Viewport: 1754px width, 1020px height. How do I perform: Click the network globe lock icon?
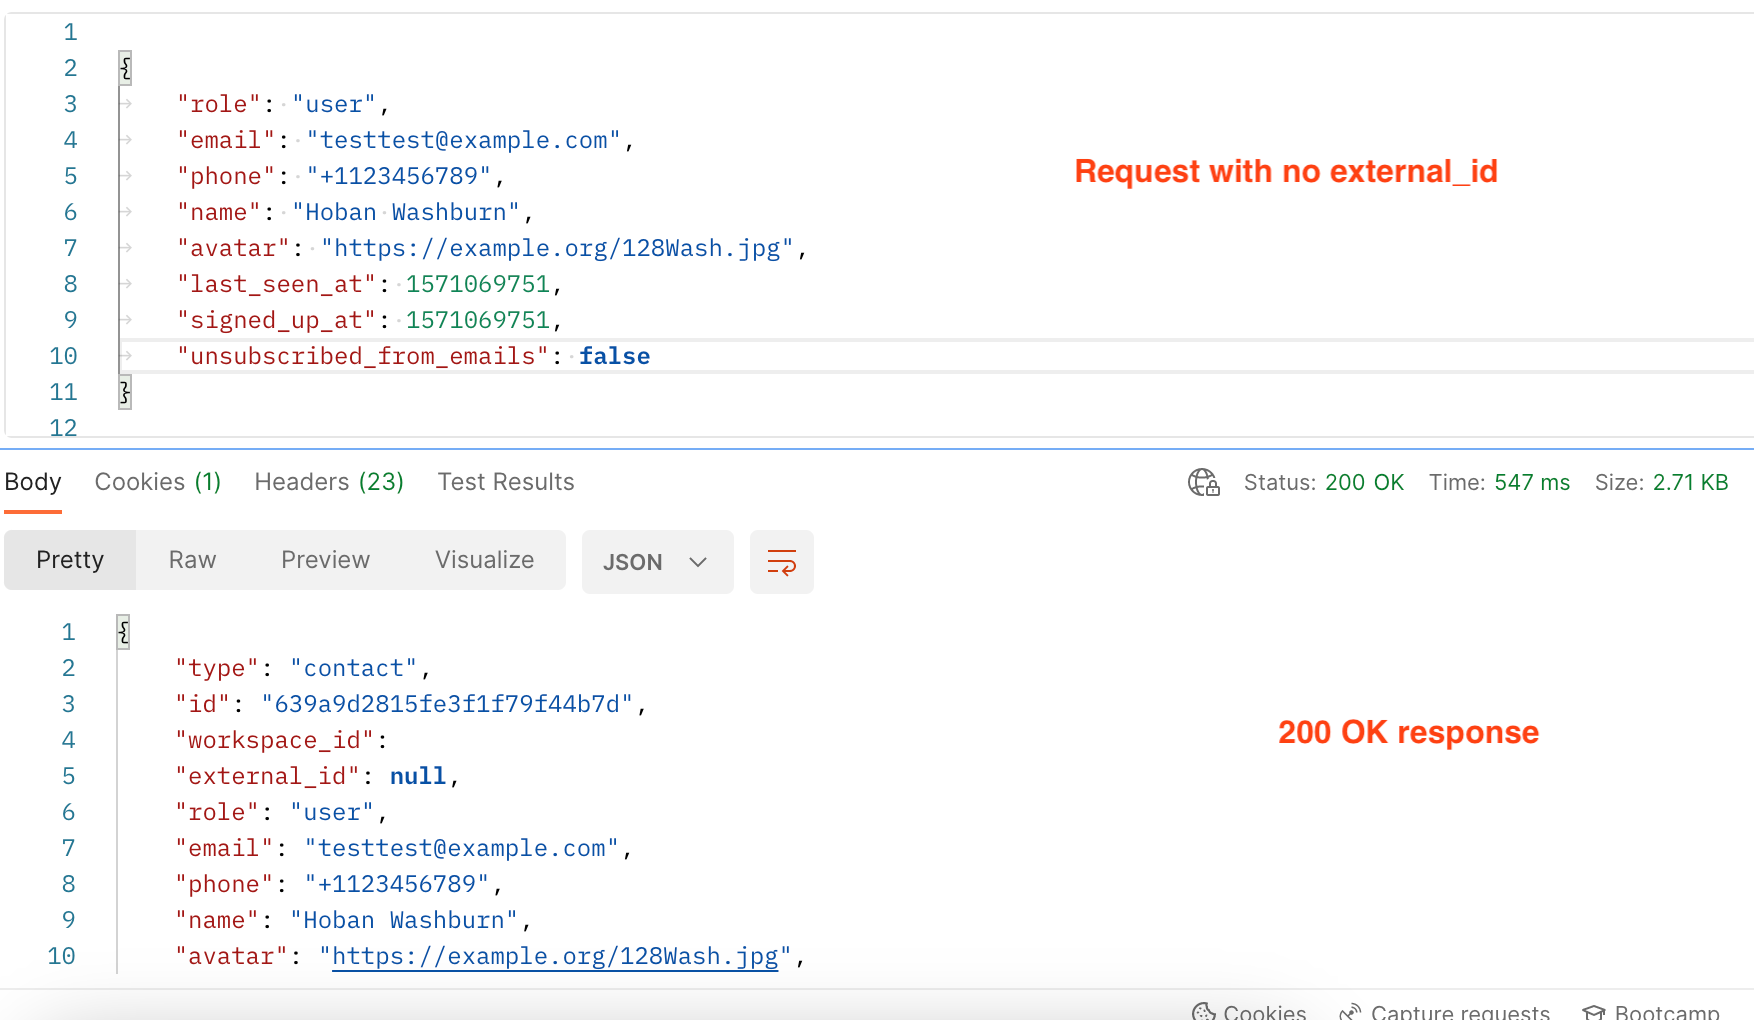point(1204,482)
